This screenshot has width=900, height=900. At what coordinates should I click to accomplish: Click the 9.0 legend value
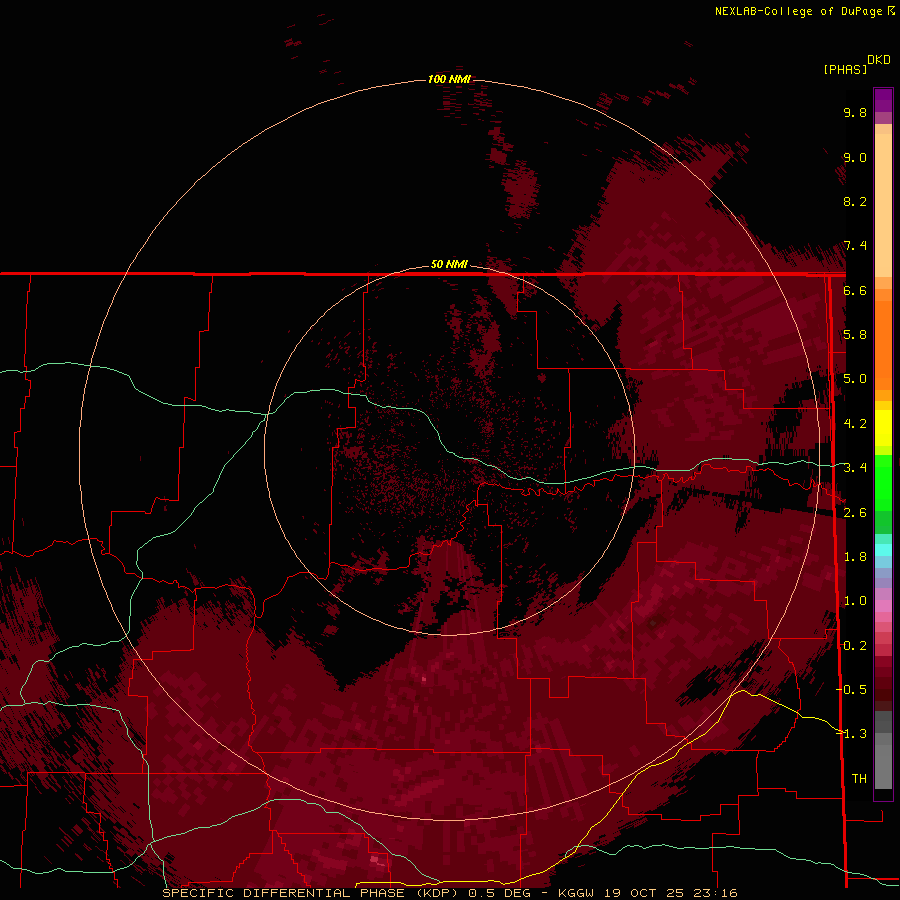(855, 157)
